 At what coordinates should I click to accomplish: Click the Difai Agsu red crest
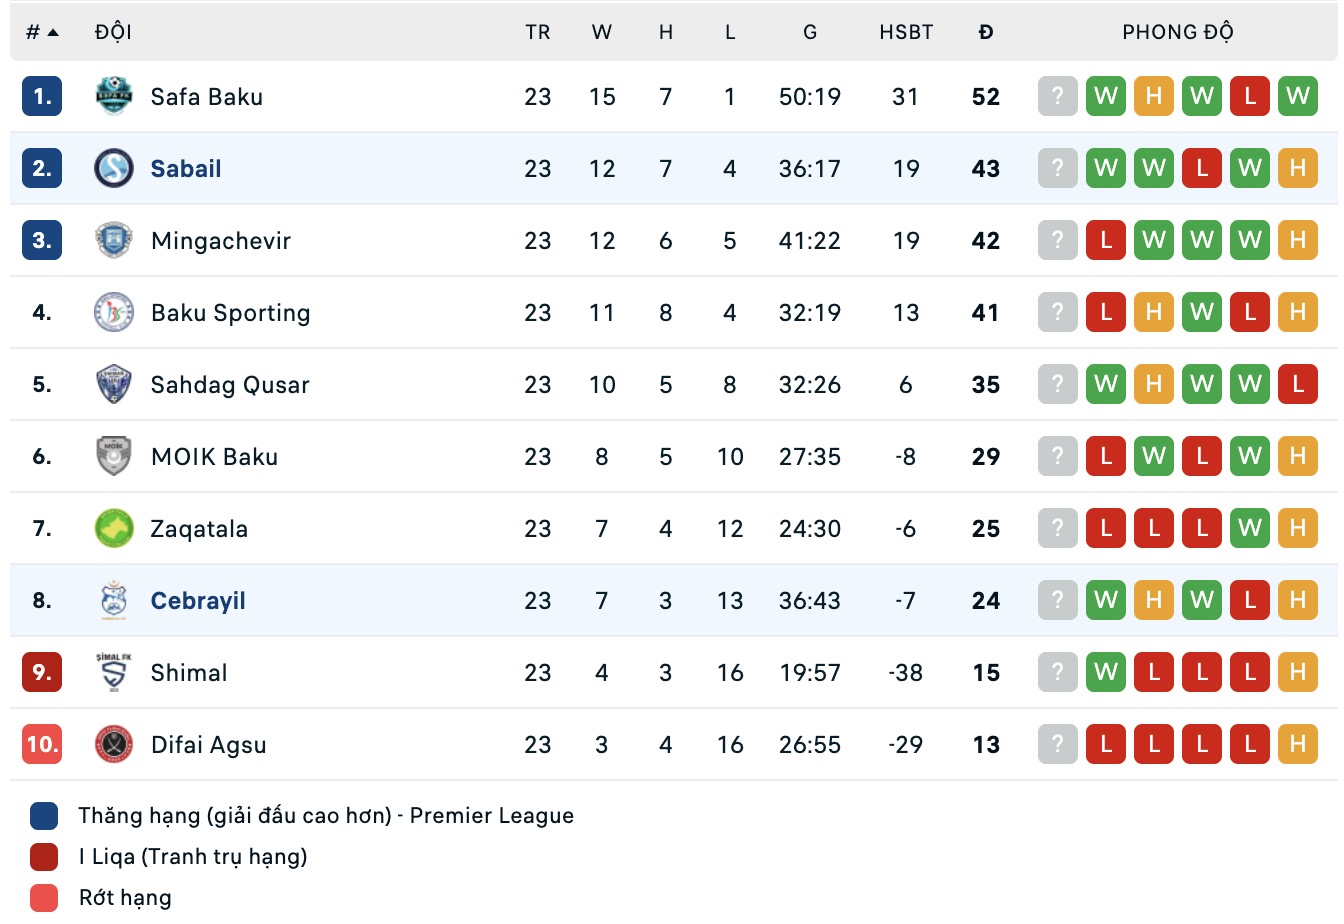114,744
